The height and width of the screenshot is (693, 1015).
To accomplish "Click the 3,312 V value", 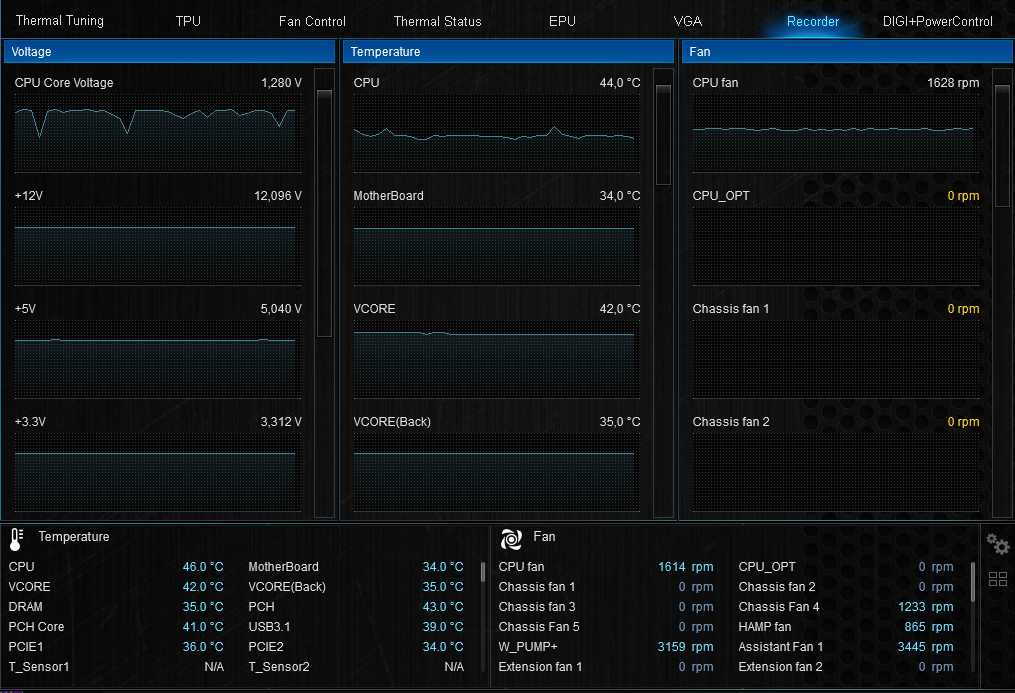I will pos(281,422).
